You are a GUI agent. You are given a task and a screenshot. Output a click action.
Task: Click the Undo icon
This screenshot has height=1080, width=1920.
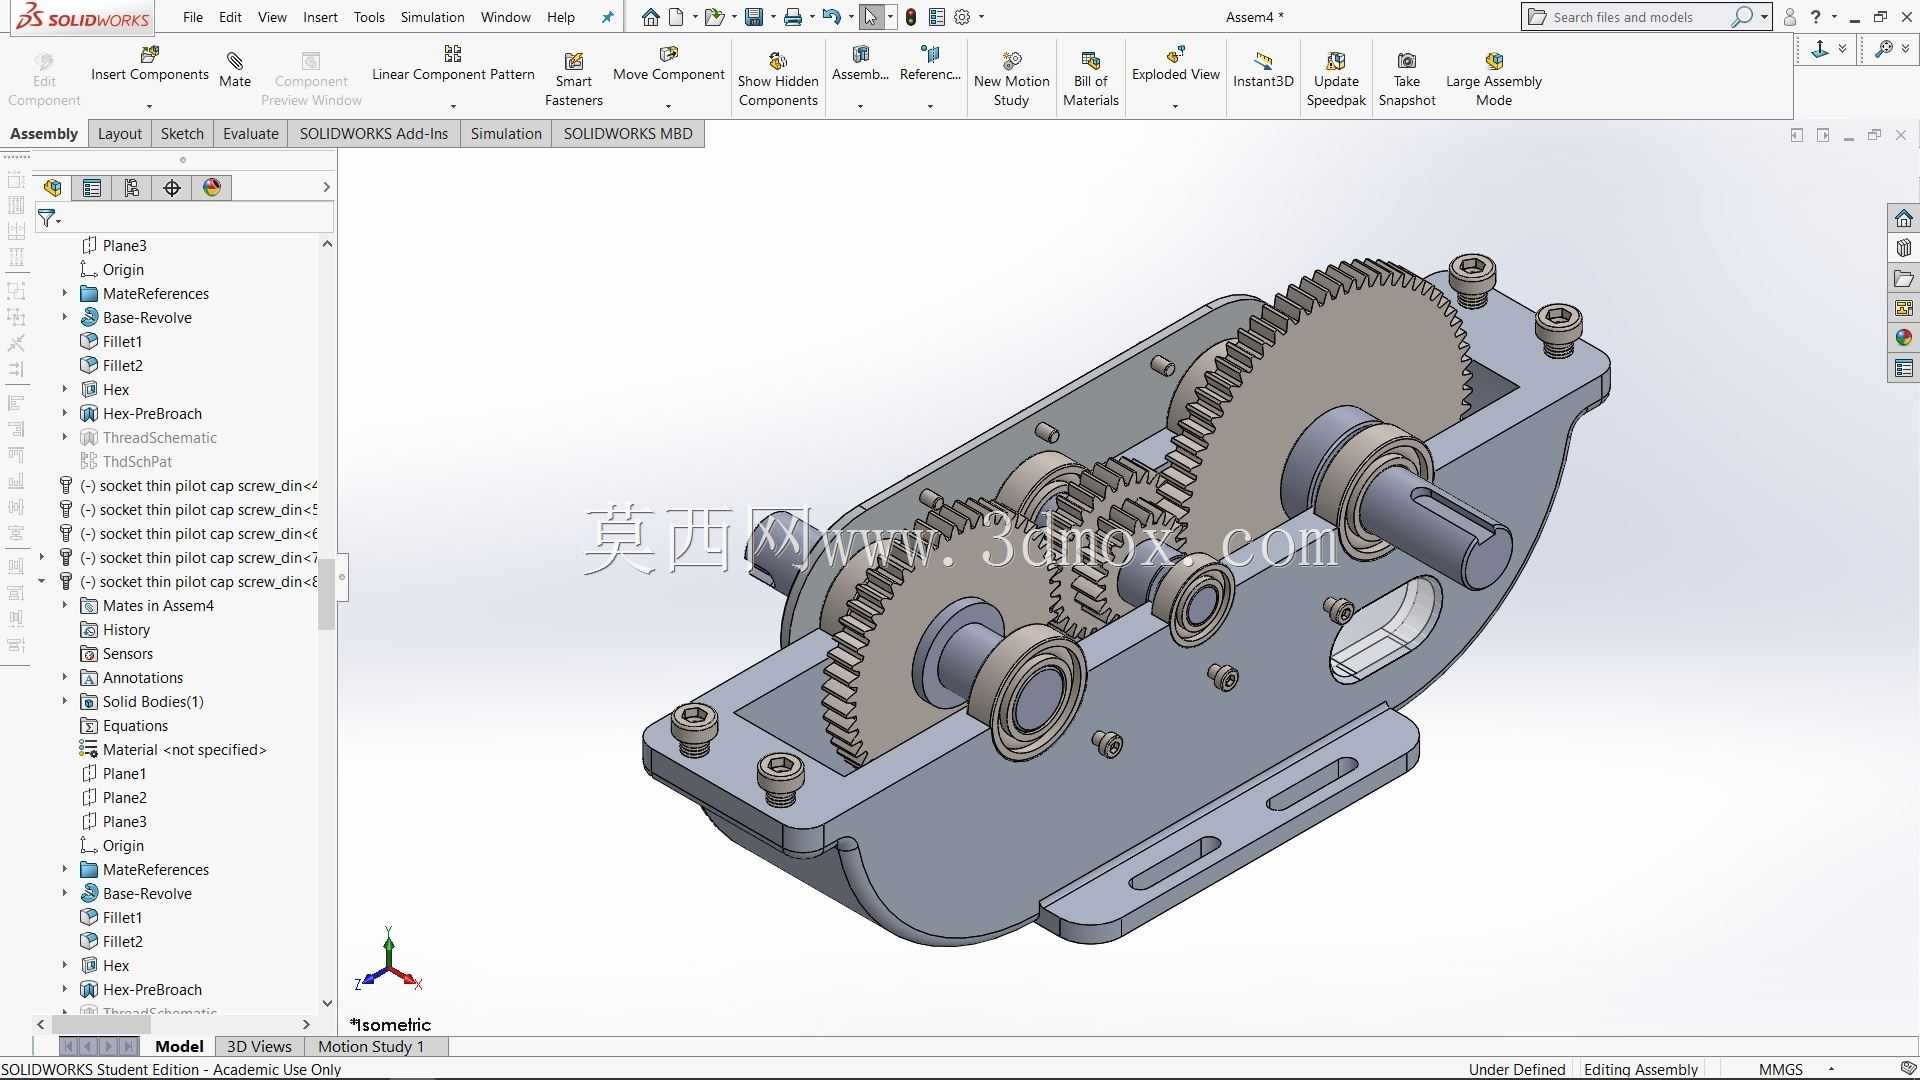[831, 17]
